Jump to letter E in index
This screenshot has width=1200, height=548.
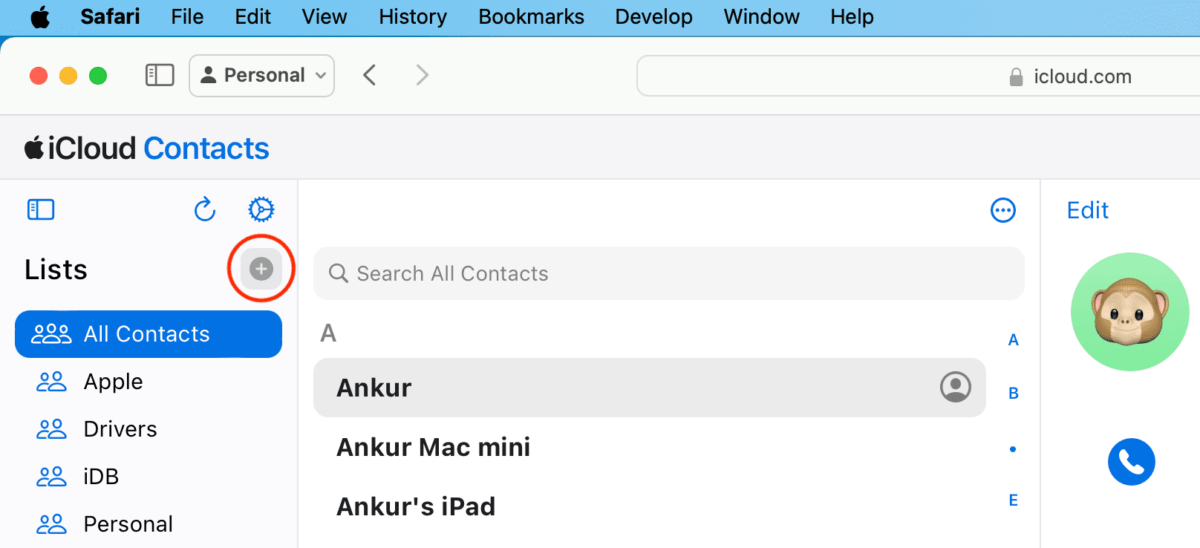pyautogui.click(x=1013, y=500)
